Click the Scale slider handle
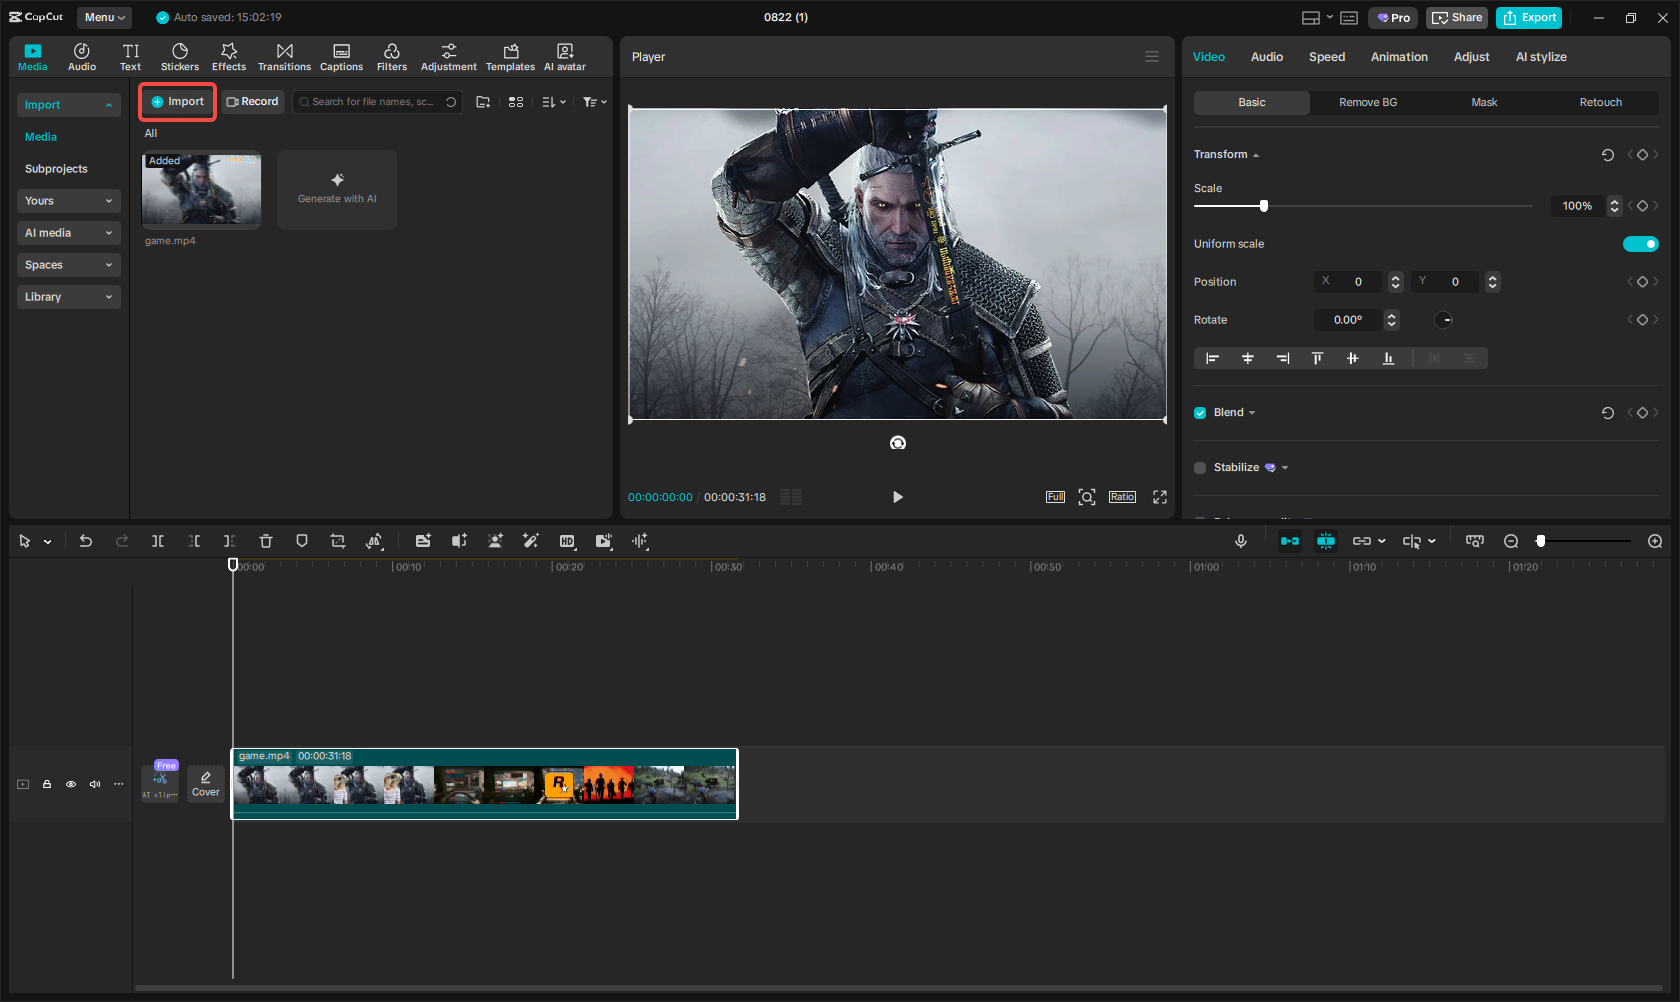 pyautogui.click(x=1264, y=206)
